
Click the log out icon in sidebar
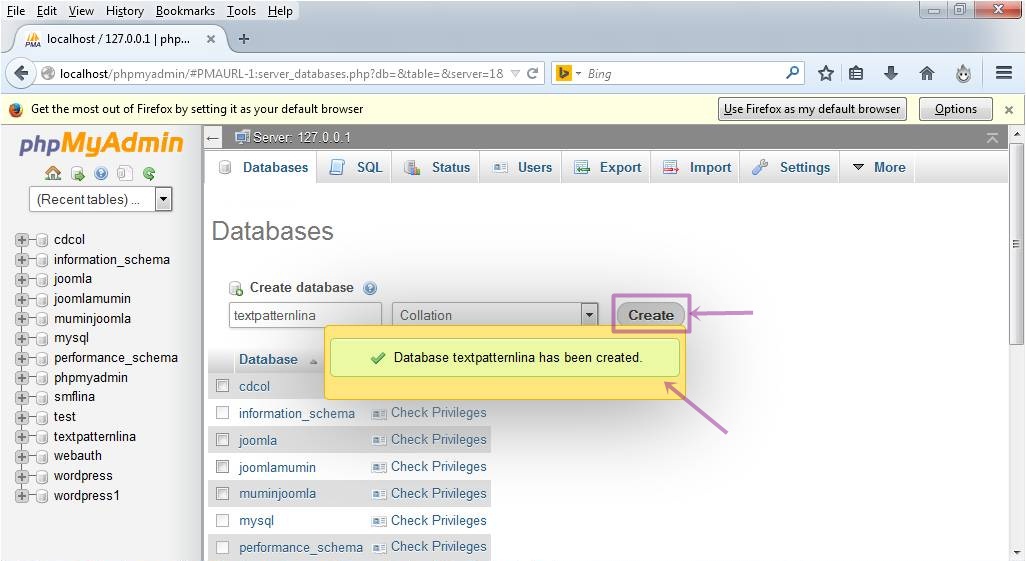77,173
